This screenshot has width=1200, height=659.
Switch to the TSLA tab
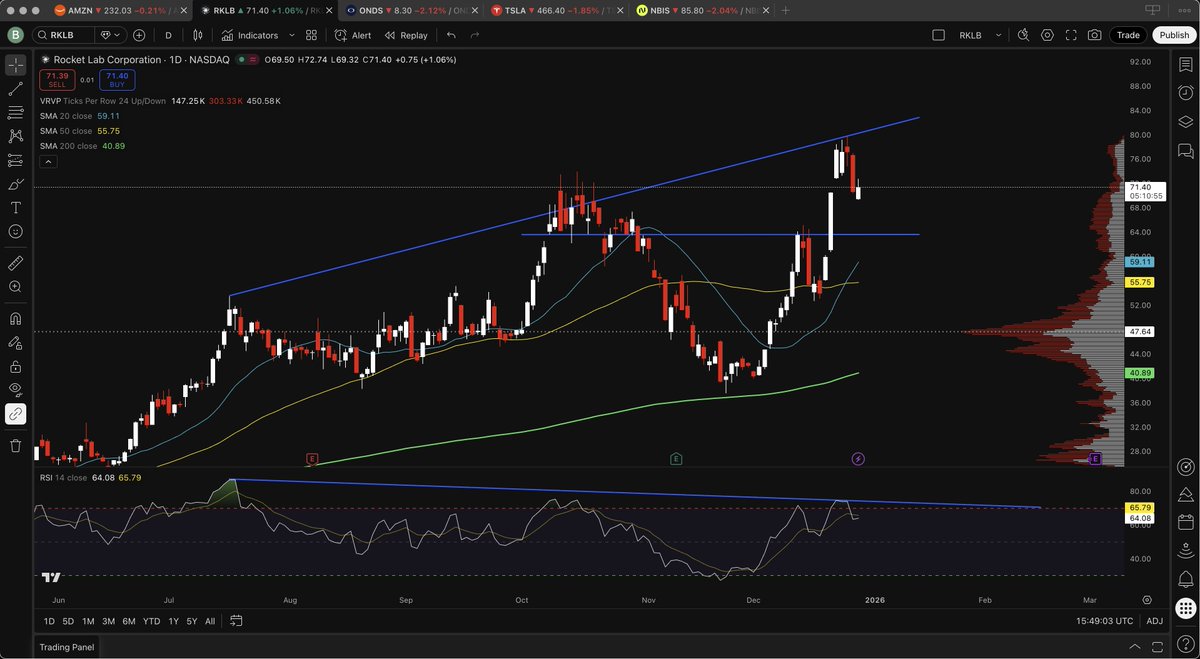pos(559,10)
